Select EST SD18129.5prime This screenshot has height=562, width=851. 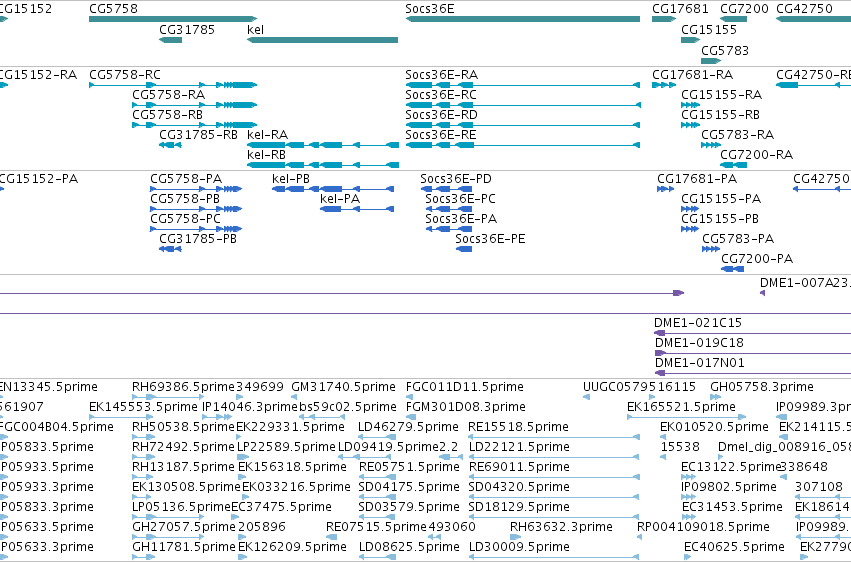[x=554, y=518]
